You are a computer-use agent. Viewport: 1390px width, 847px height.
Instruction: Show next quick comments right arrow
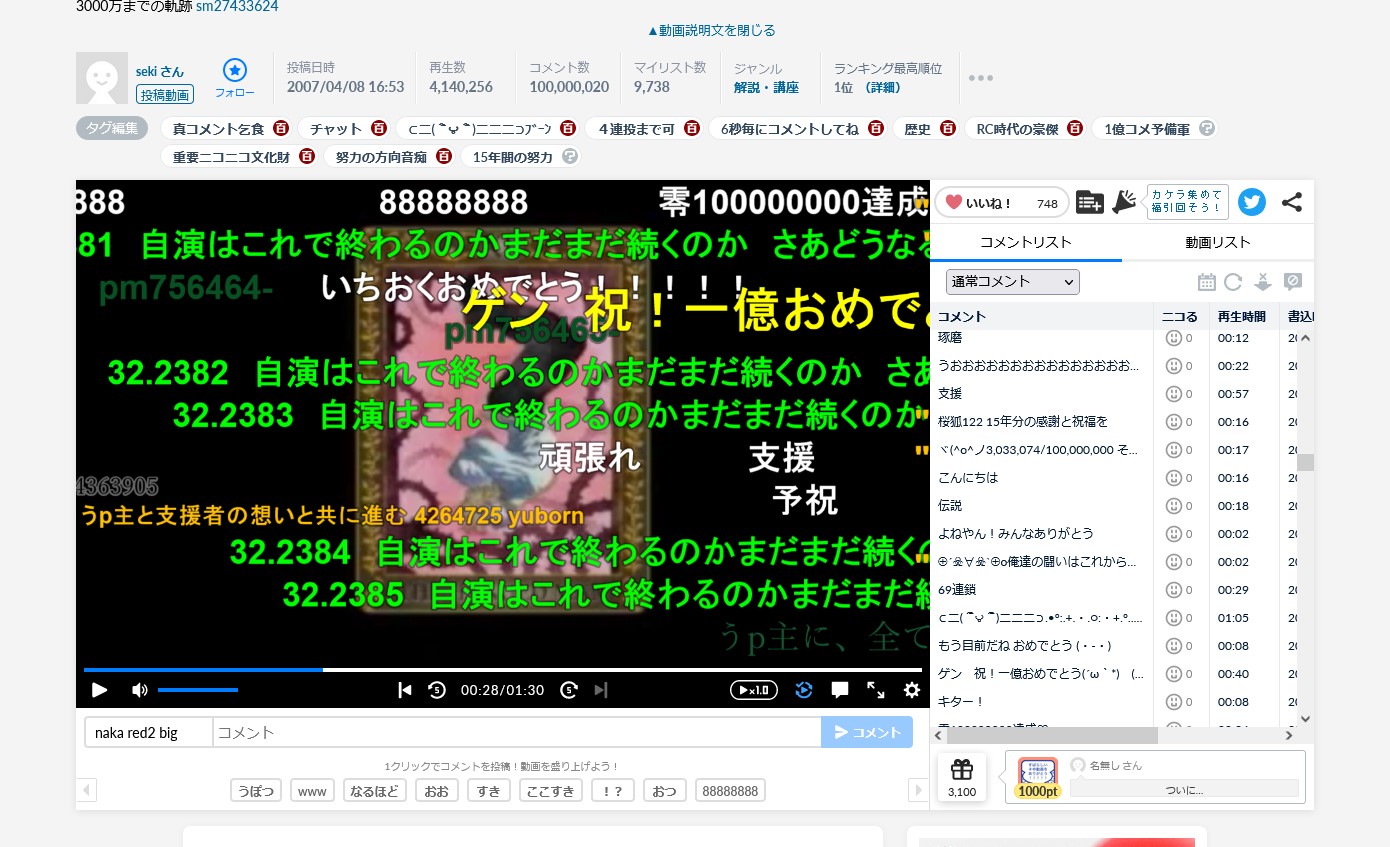918,791
